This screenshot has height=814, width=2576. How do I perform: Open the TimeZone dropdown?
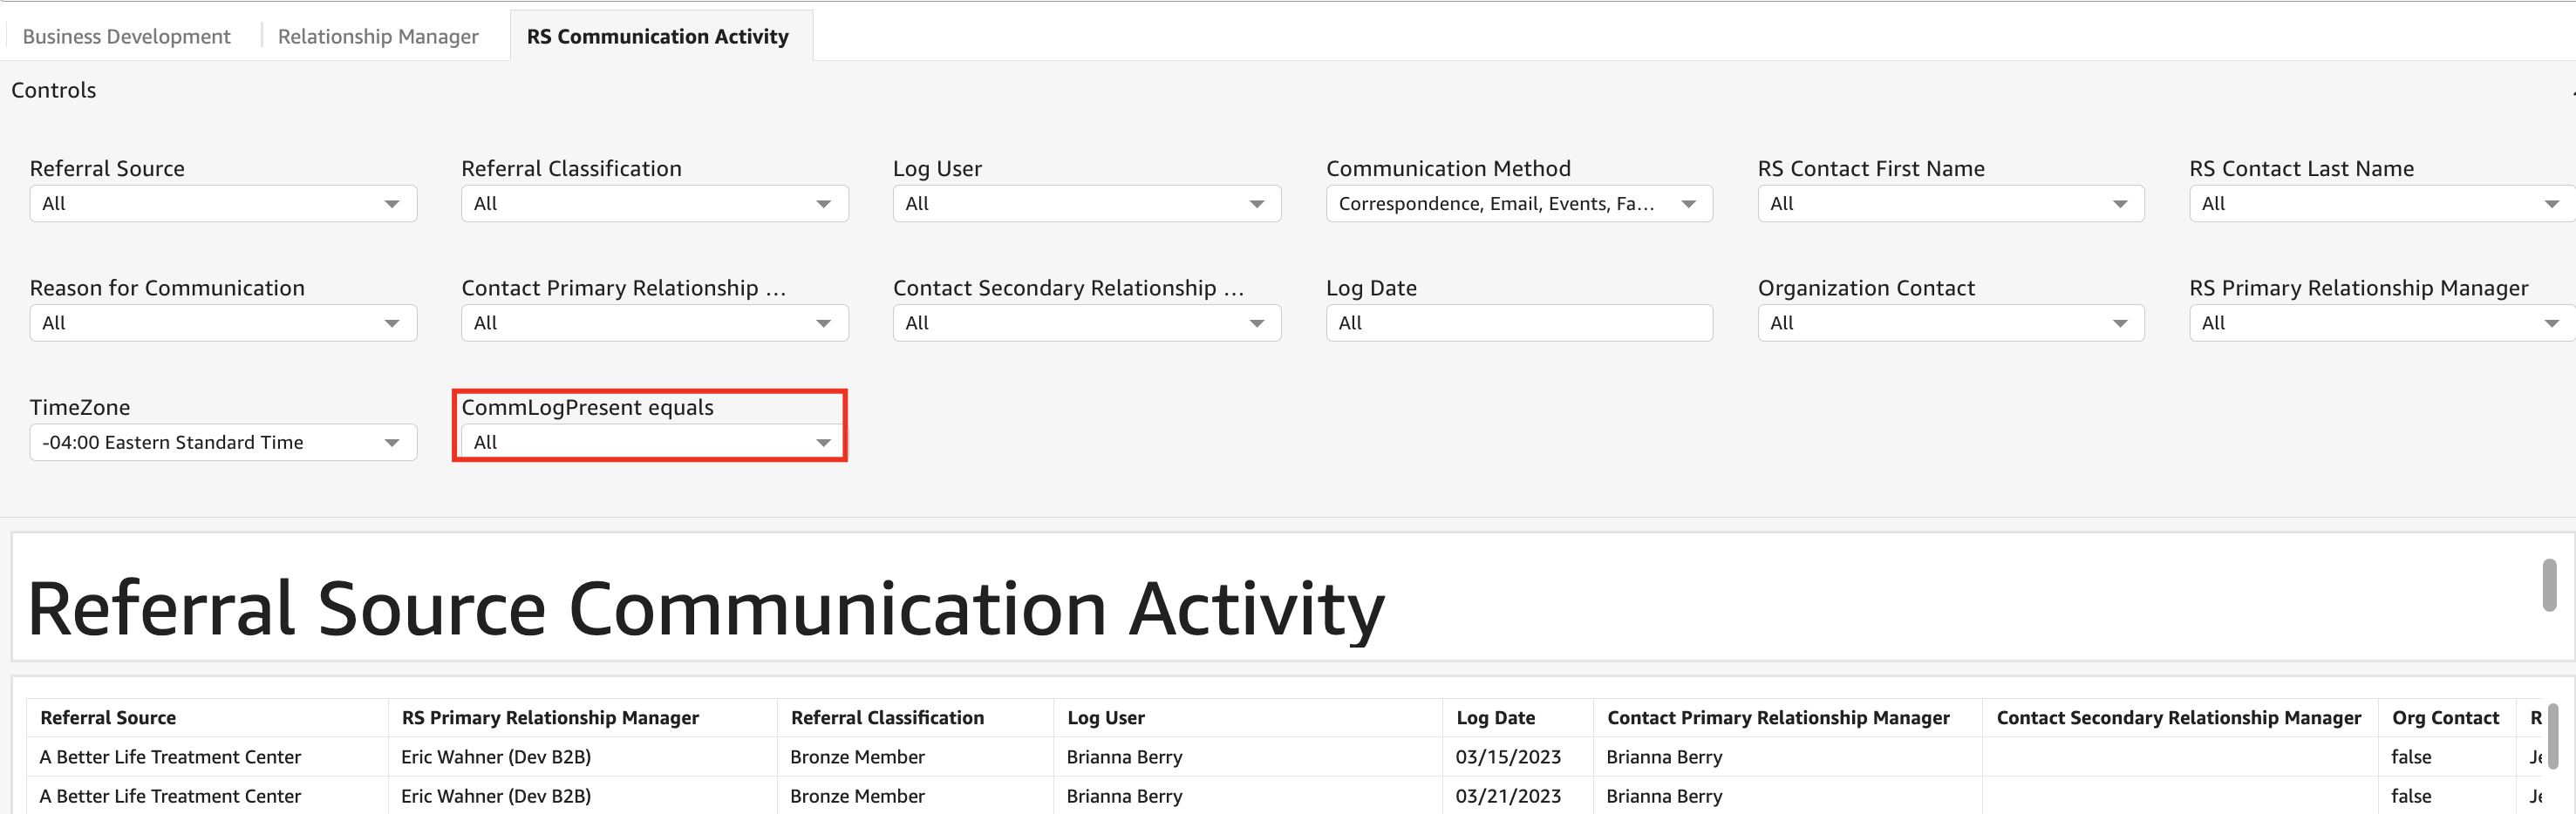coord(222,442)
